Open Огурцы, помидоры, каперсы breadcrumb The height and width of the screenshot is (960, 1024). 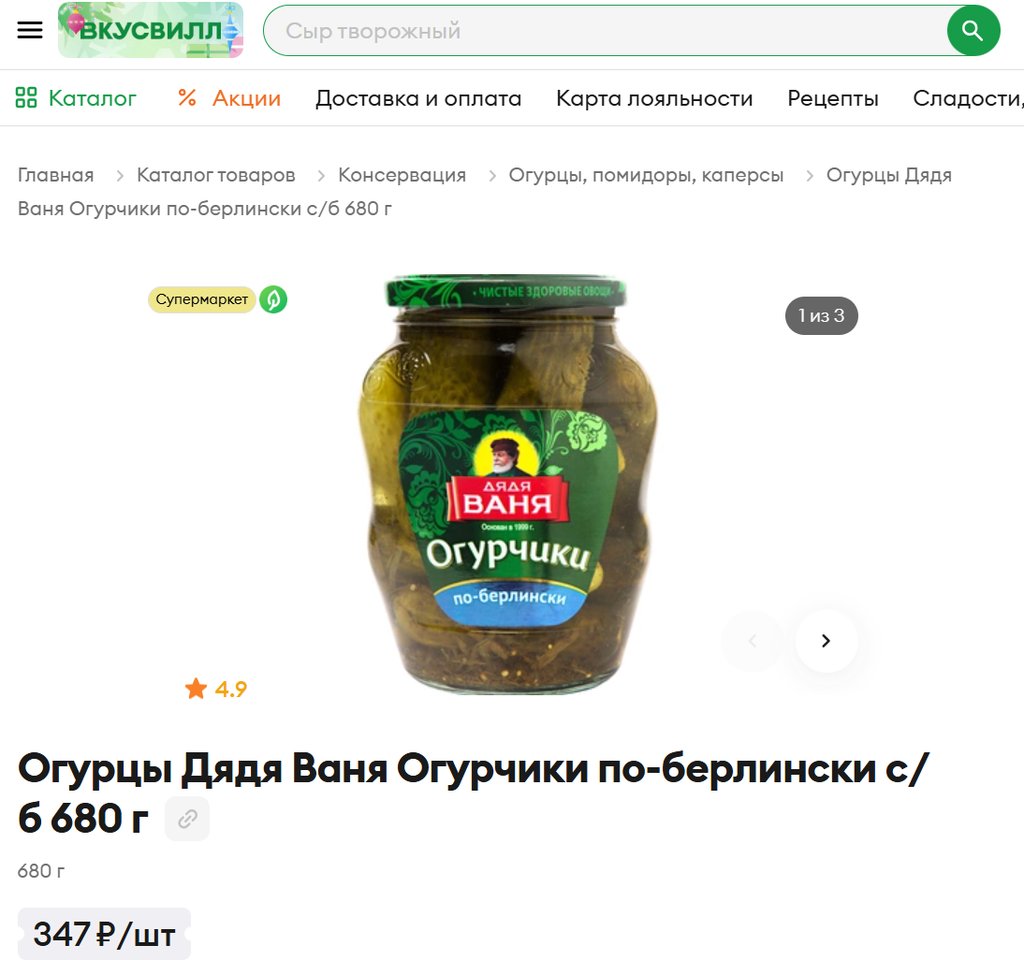[646, 175]
